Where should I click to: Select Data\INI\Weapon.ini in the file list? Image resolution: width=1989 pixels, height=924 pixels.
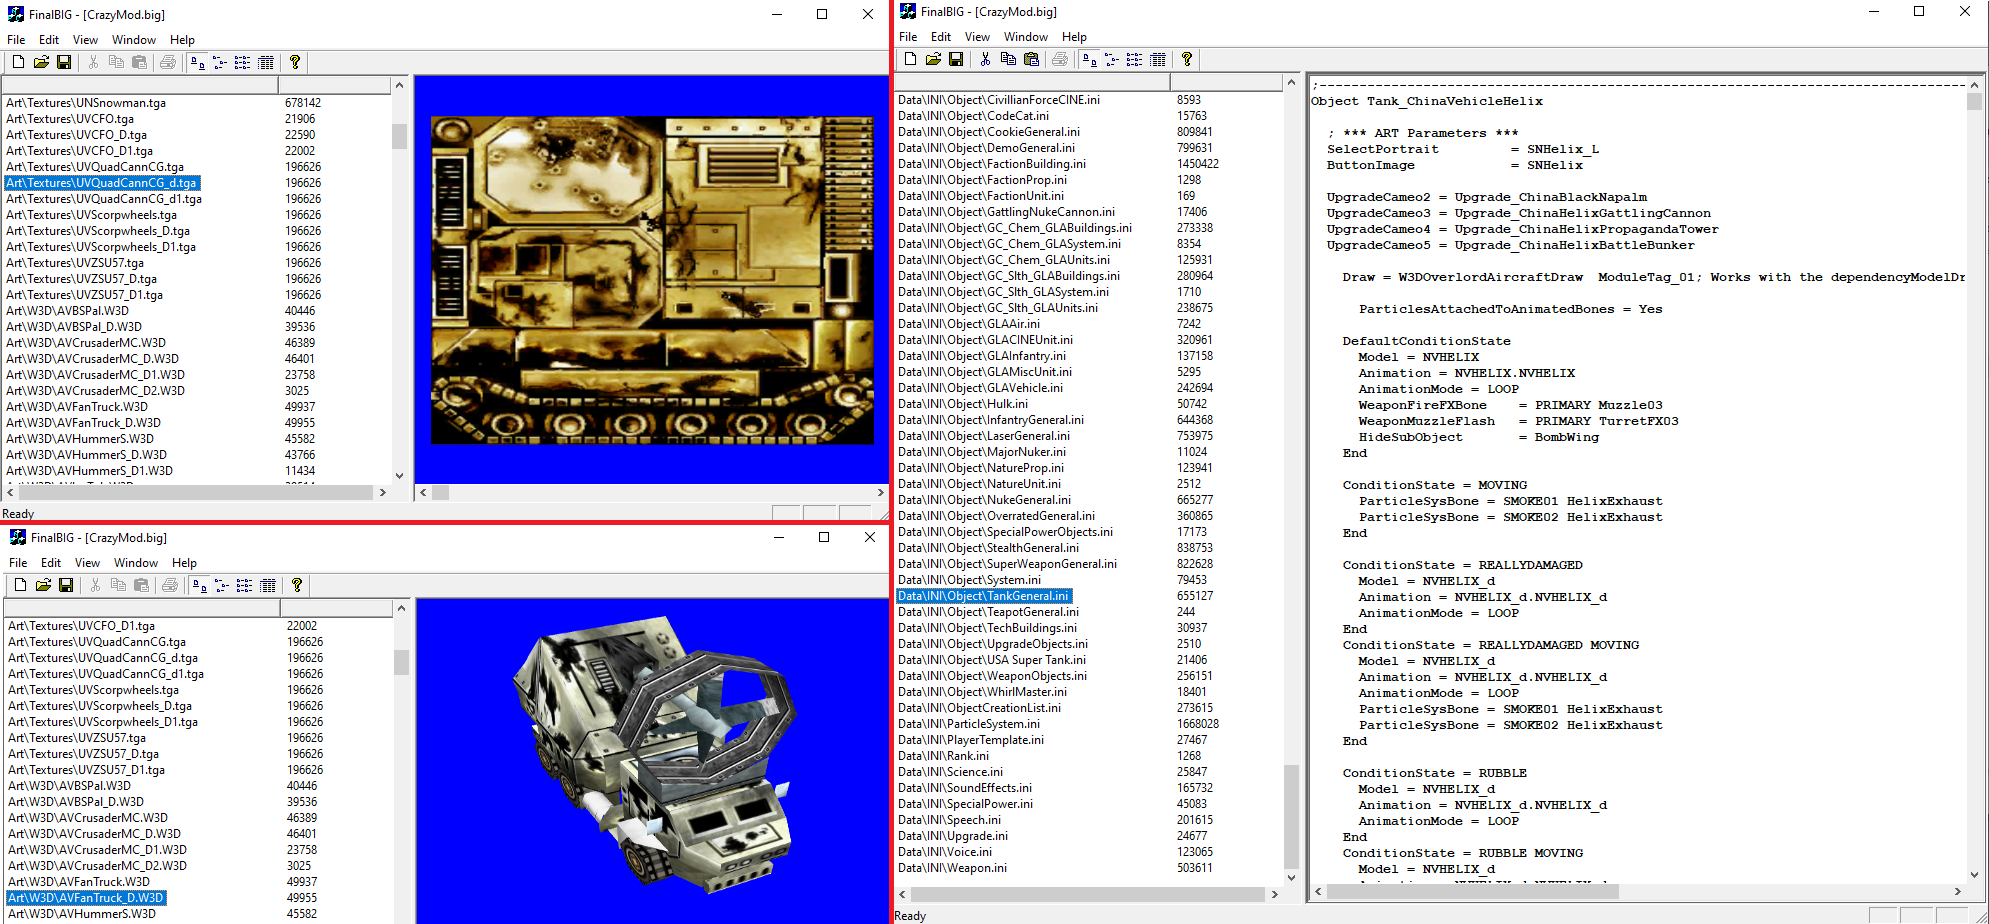pos(952,868)
